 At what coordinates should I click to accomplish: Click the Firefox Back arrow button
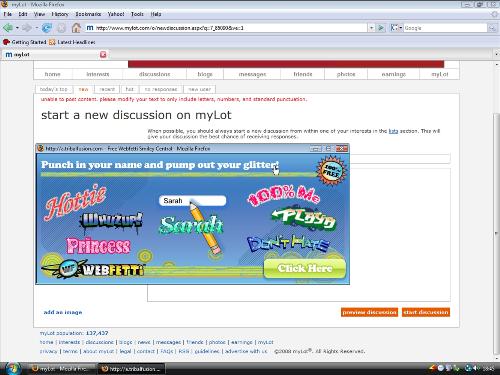tap(8, 28)
